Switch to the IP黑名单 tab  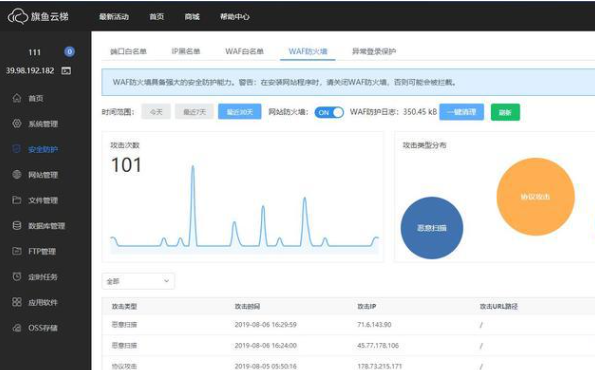pyautogui.click(x=186, y=51)
